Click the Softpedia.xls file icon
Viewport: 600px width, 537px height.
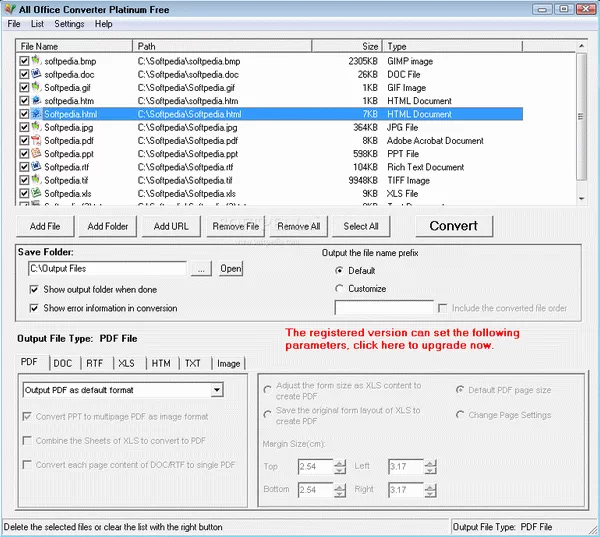tap(37, 193)
